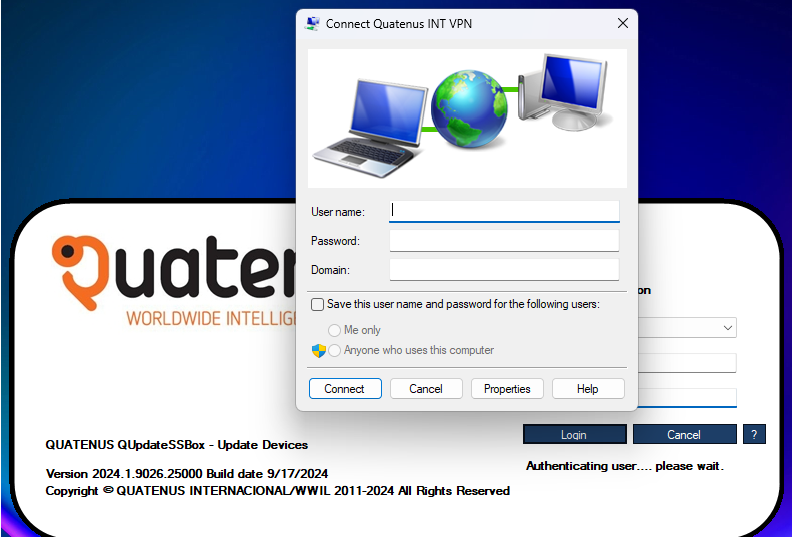Enable Save this user name and password
Viewport: 792px width, 537px height.
pos(318,304)
